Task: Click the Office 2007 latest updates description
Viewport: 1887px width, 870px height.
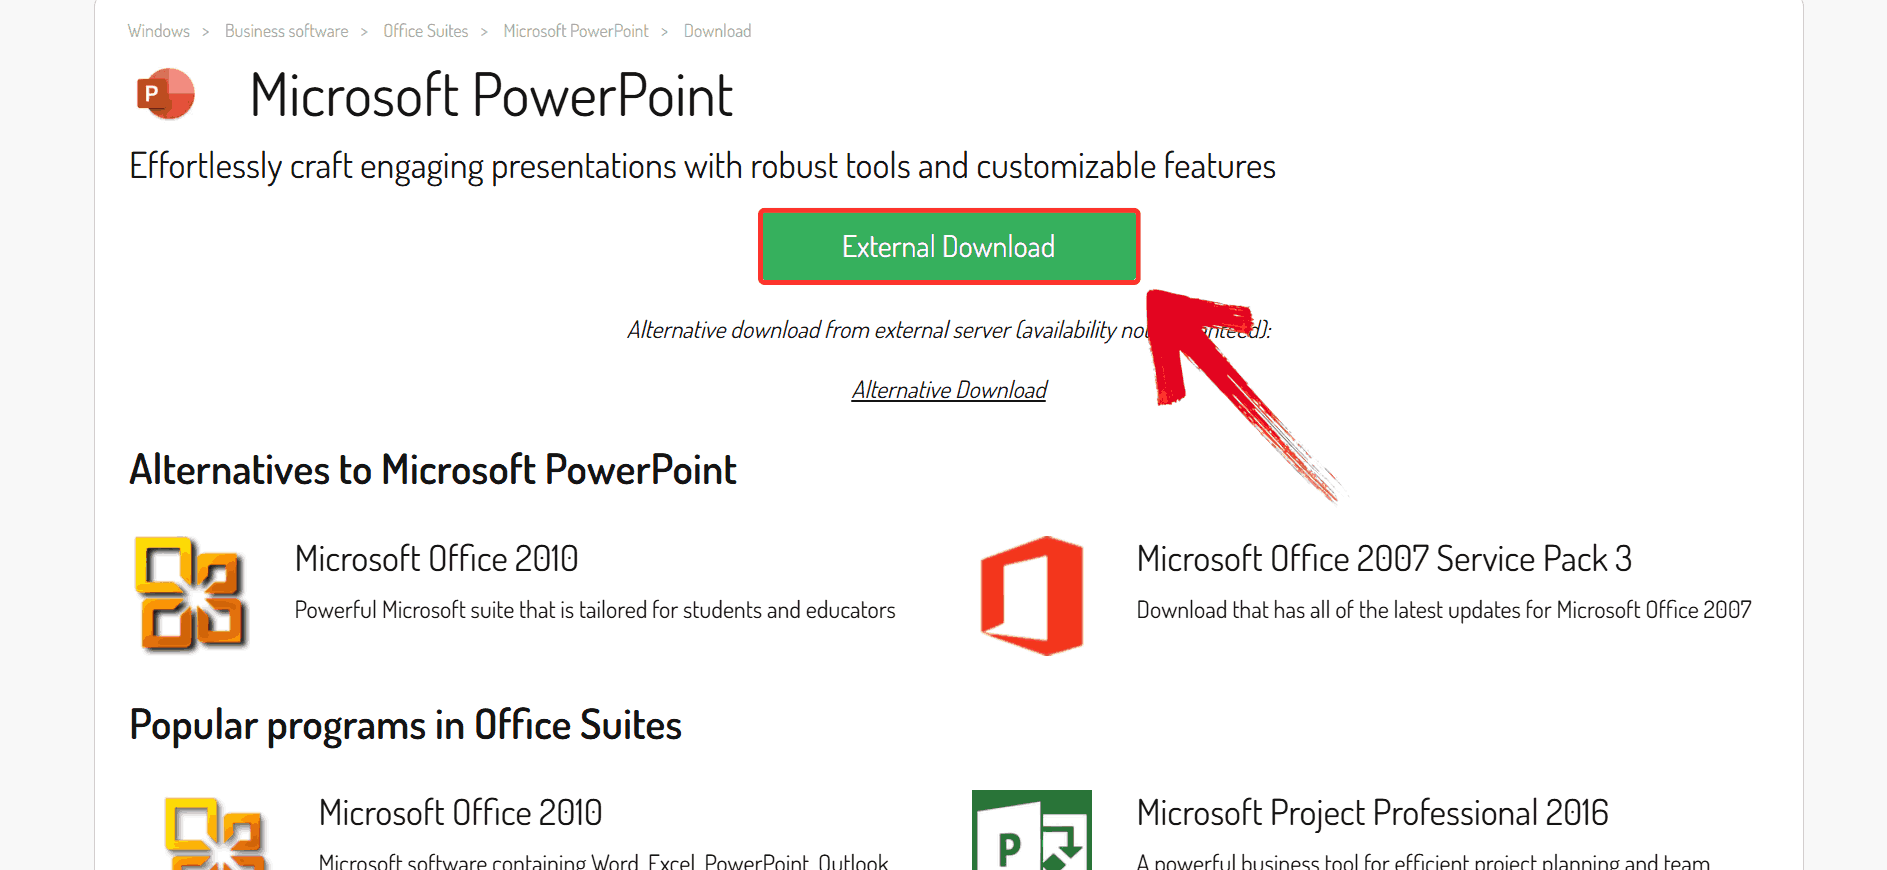Action: point(1443,610)
